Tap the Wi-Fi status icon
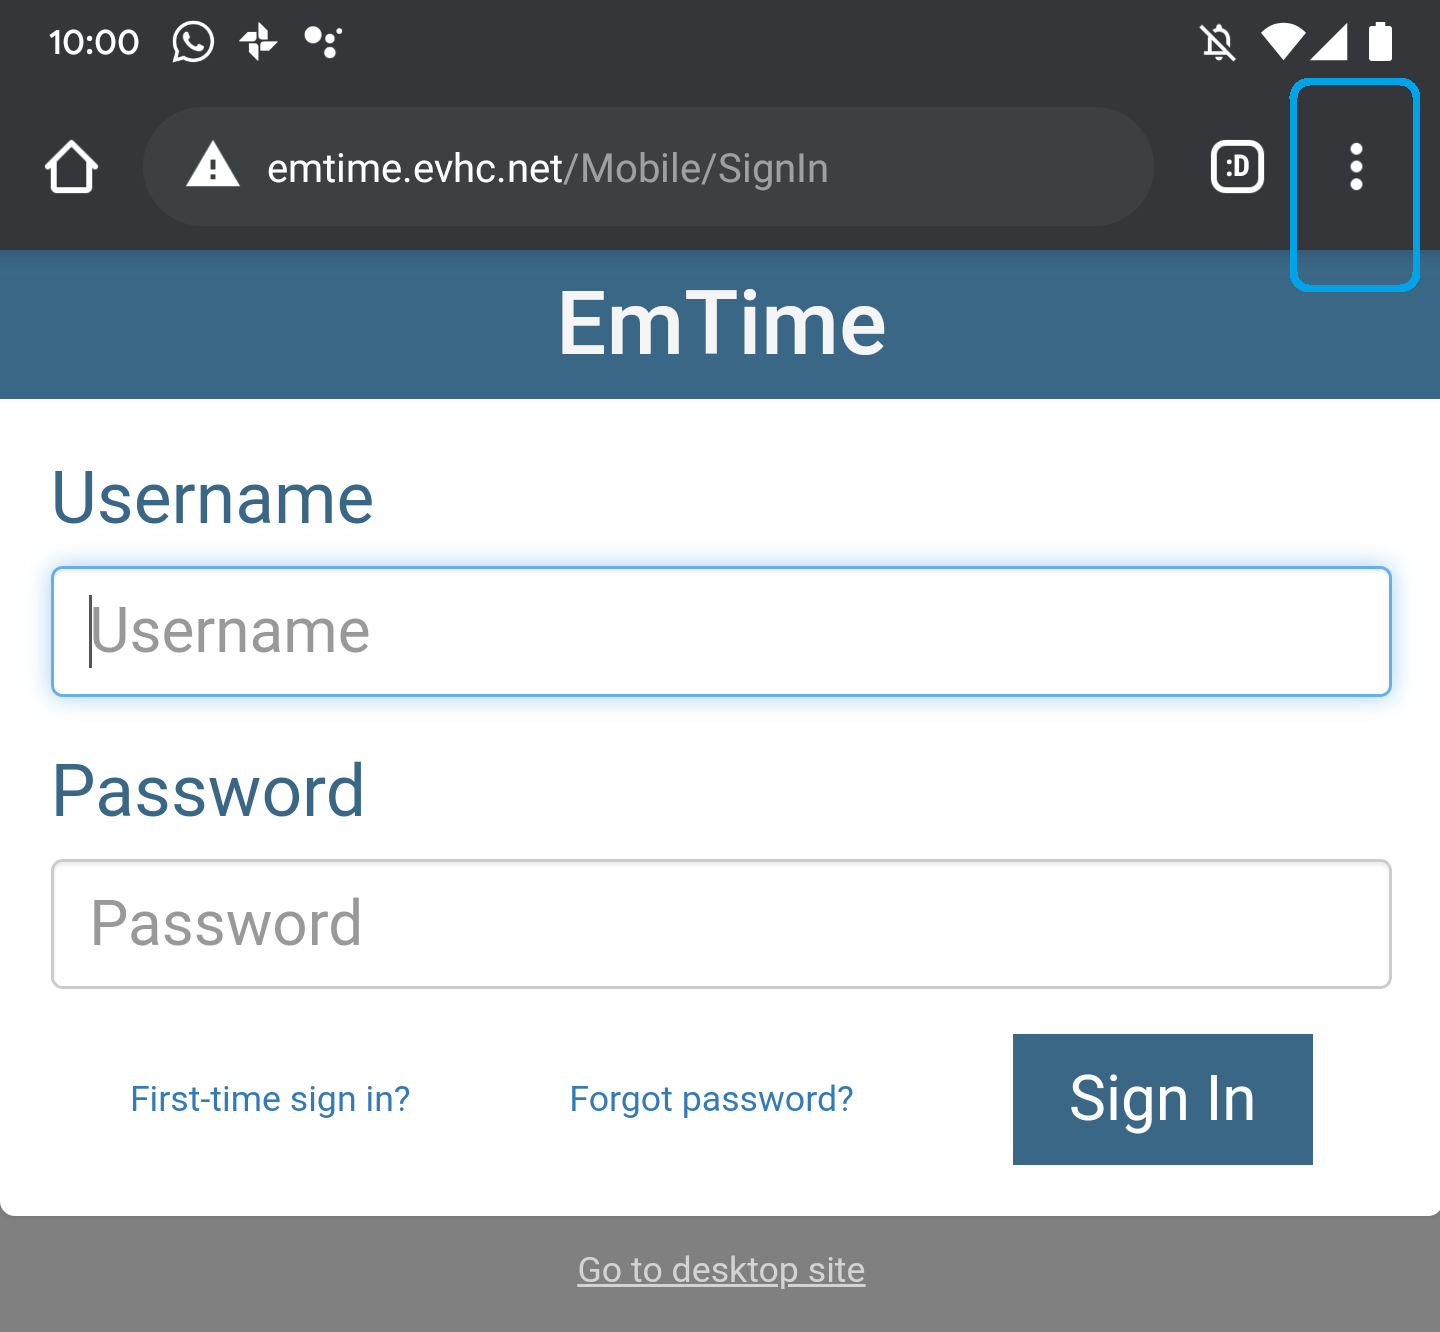1440x1332 pixels. (x=1282, y=42)
